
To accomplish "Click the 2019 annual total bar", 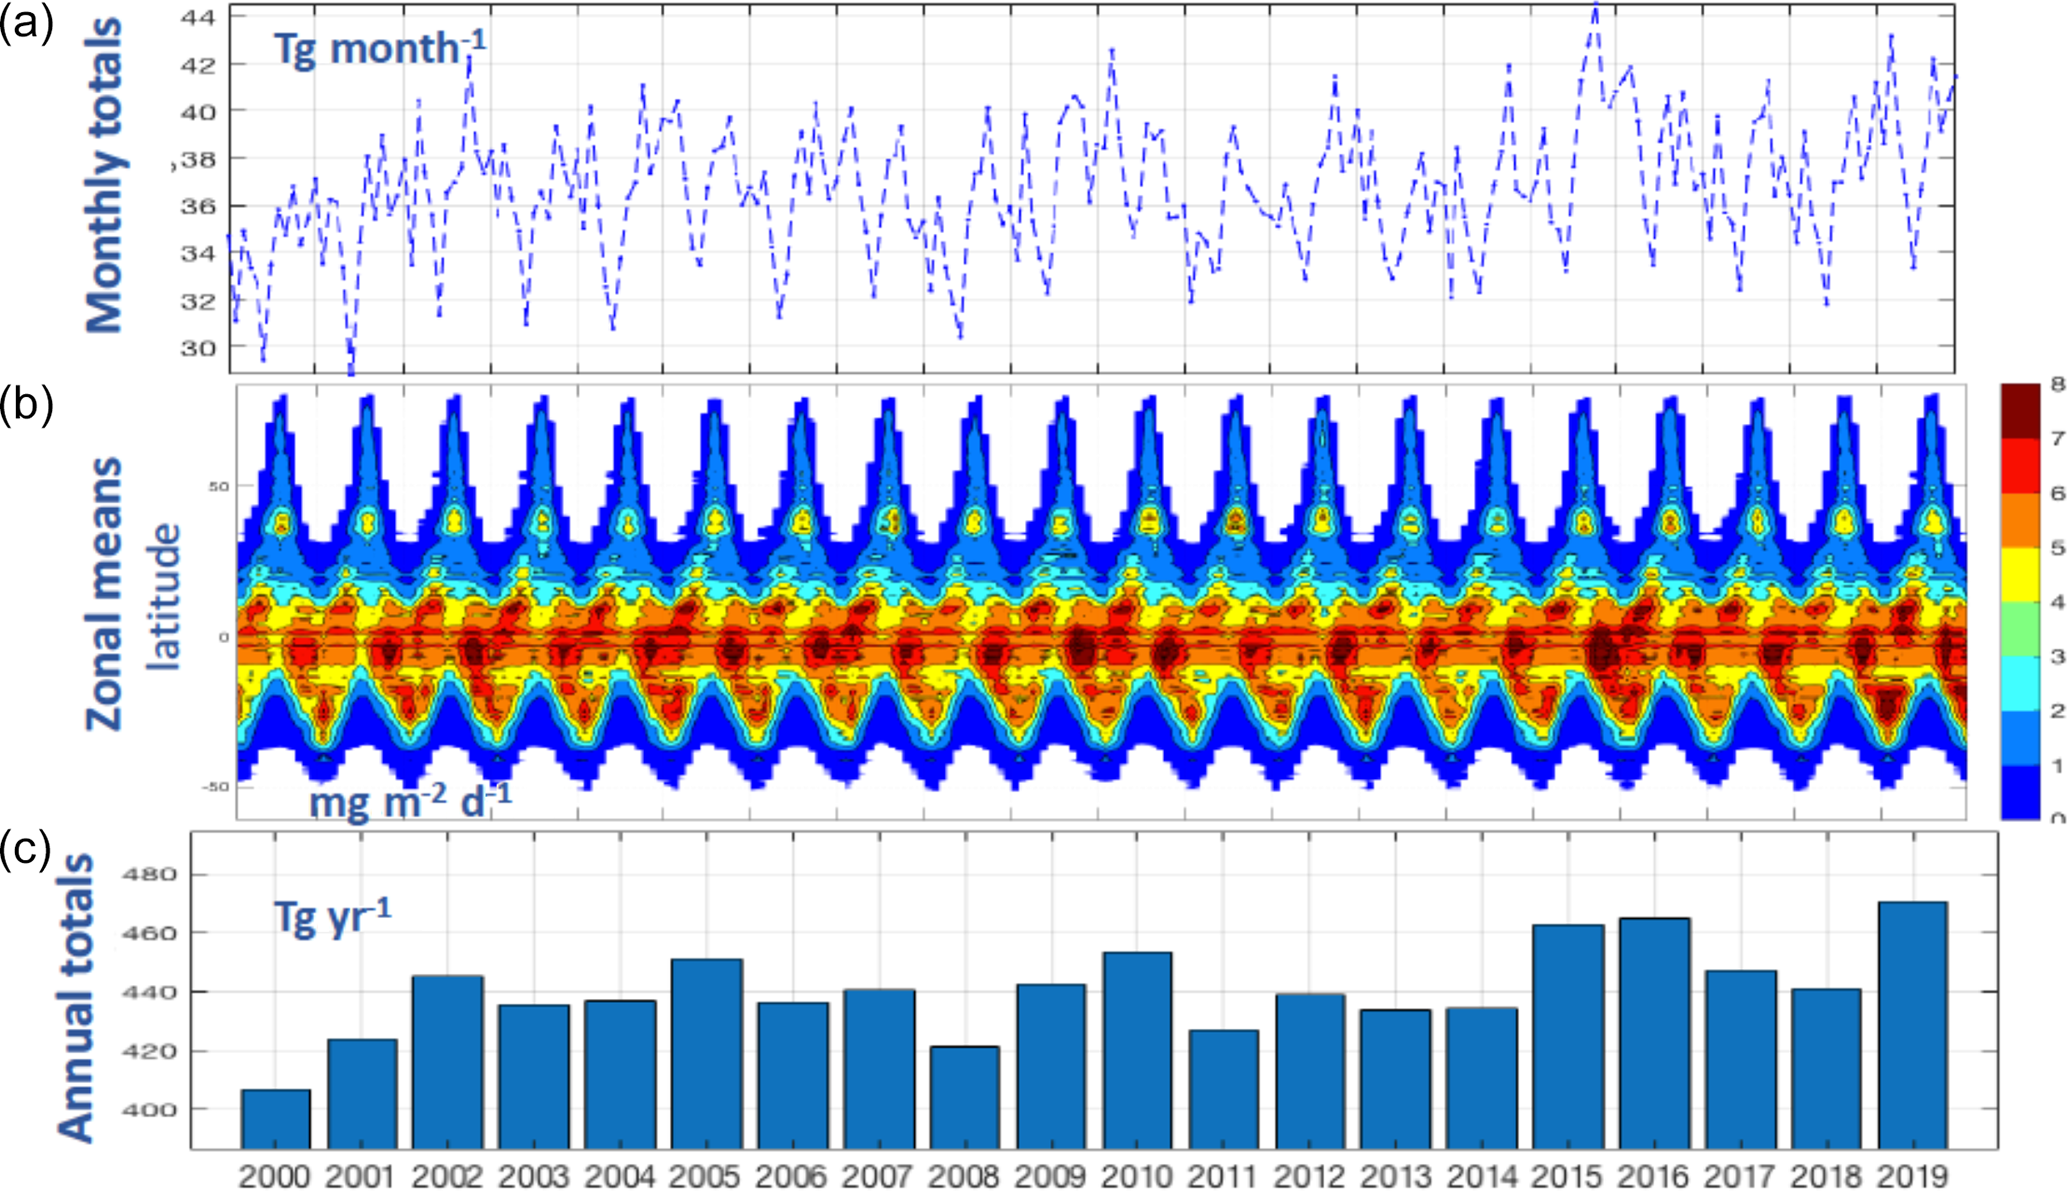I will click(x=1912, y=1025).
